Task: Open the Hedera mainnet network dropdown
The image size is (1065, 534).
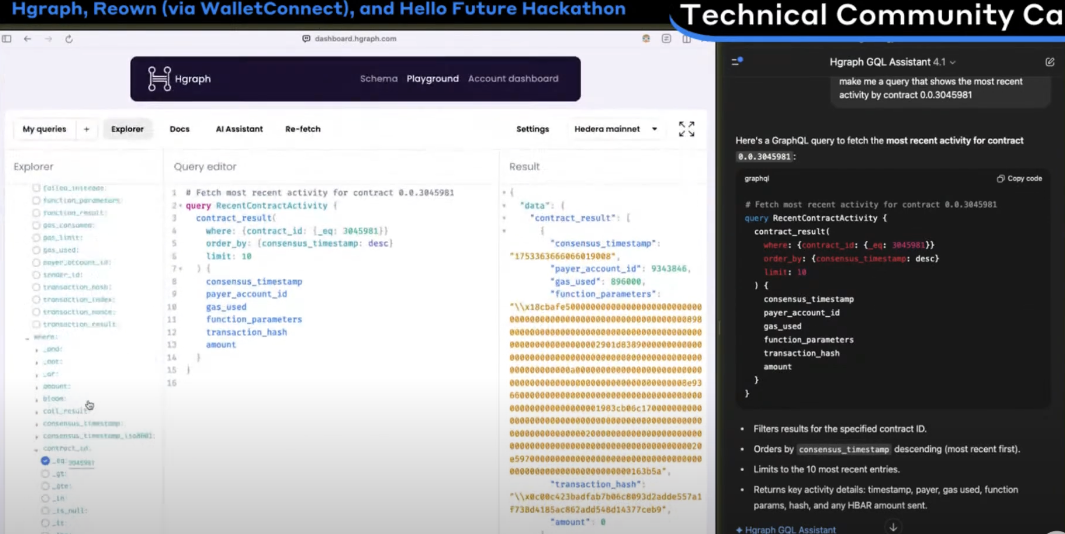Action: point(615,129)
